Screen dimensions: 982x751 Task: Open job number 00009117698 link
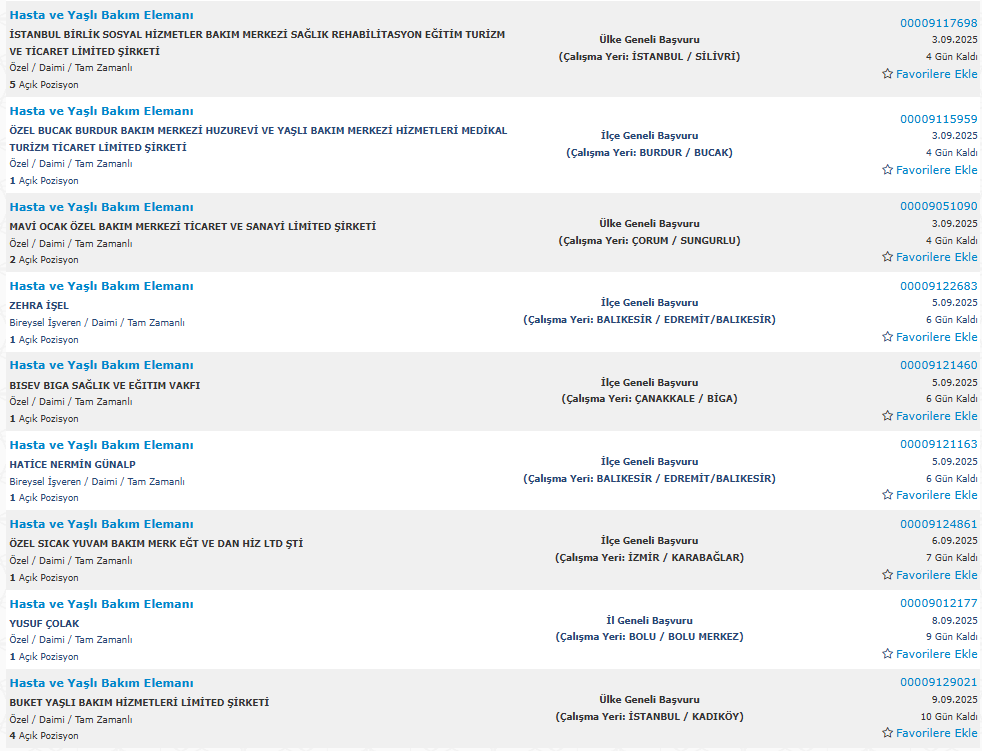tap(939, 23)
